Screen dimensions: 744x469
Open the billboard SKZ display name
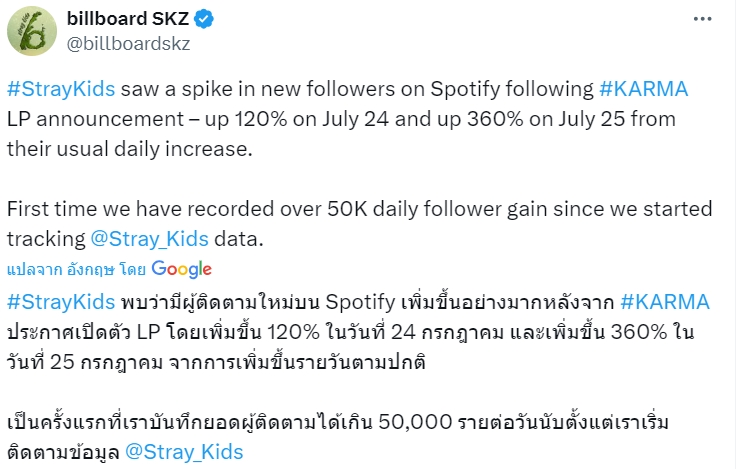pos(128,19)
